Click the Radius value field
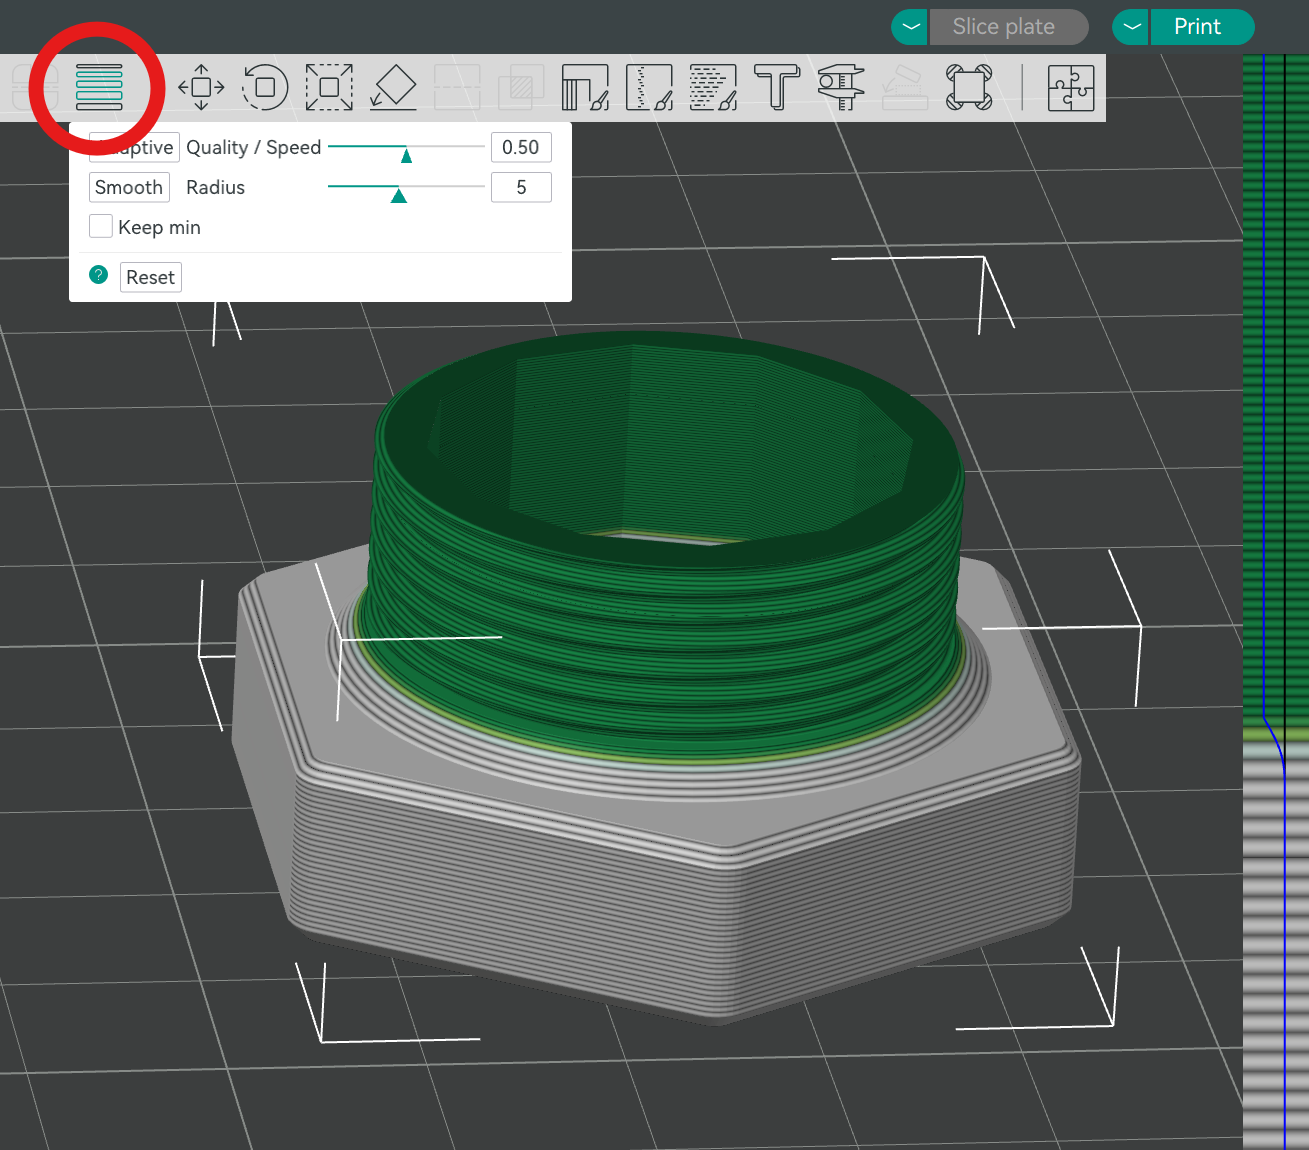The image size is (1309, 1150). (x=521, y=188)
